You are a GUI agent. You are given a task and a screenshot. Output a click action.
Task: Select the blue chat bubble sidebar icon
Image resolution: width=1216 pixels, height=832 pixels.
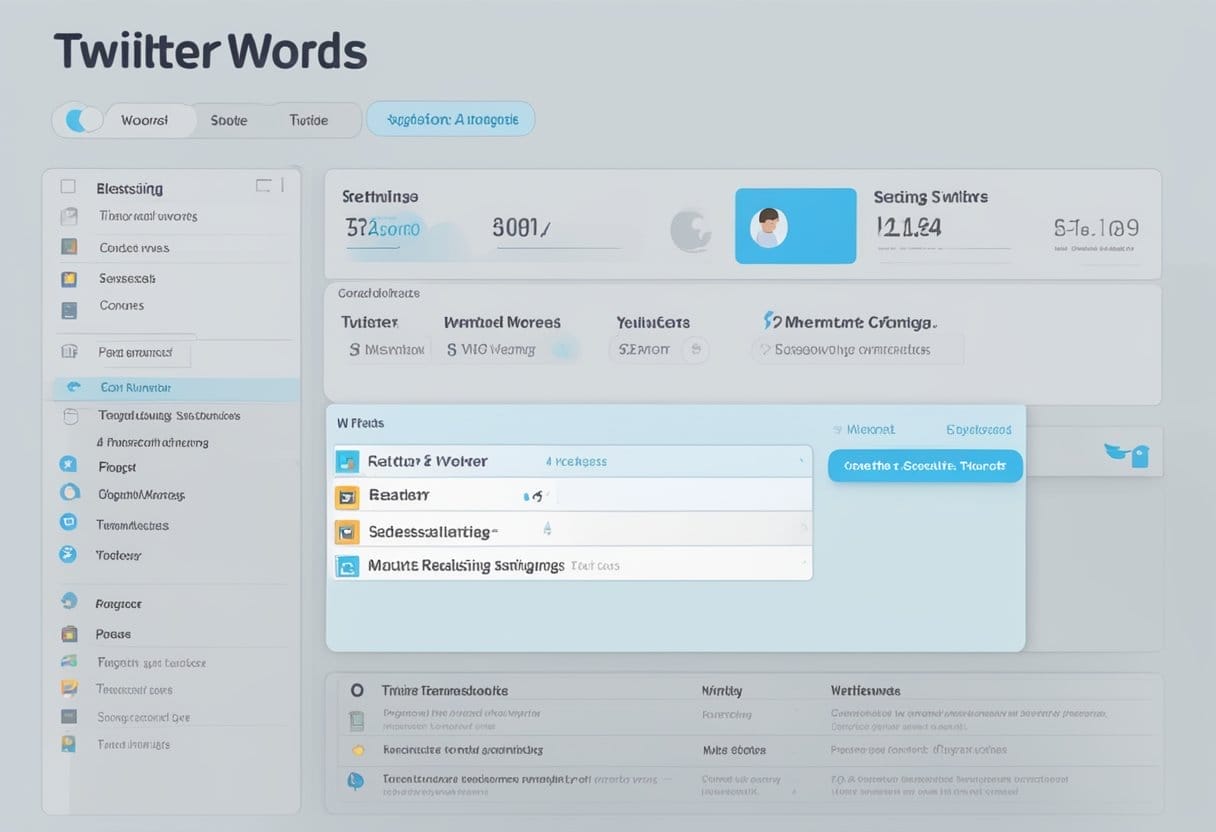[69, 522]
